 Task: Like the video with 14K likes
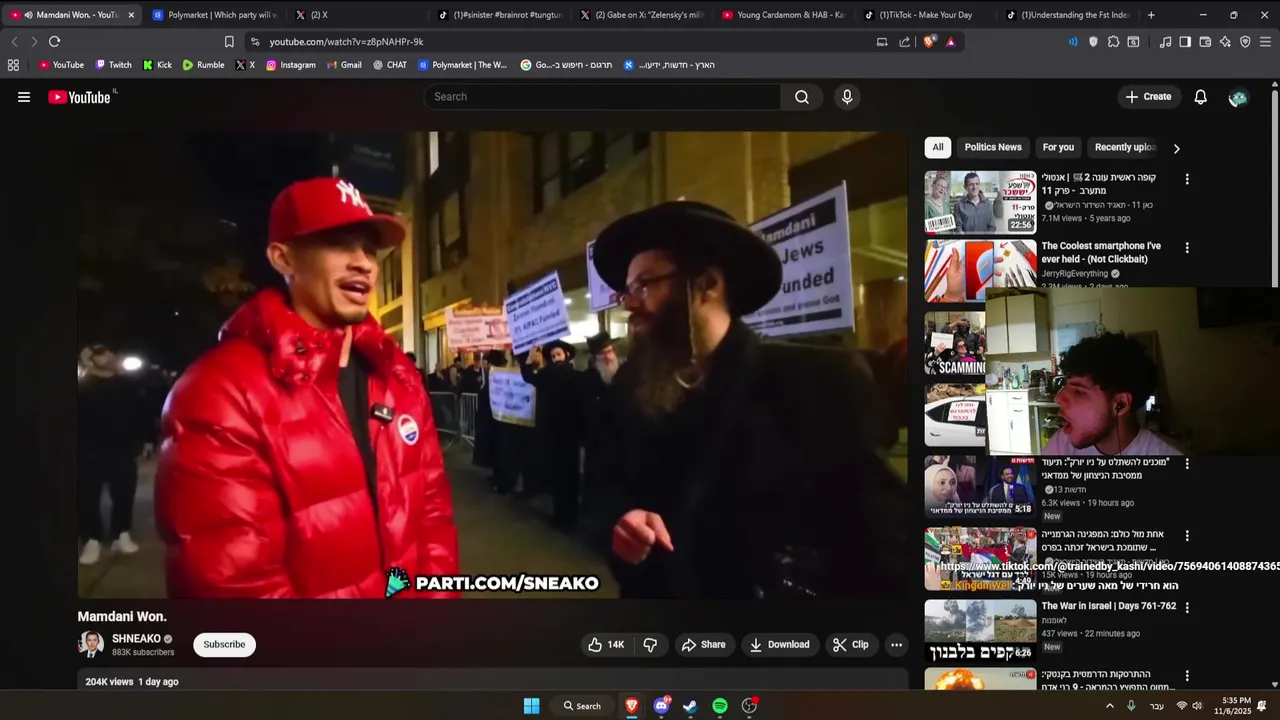click(x=606, y=645)
